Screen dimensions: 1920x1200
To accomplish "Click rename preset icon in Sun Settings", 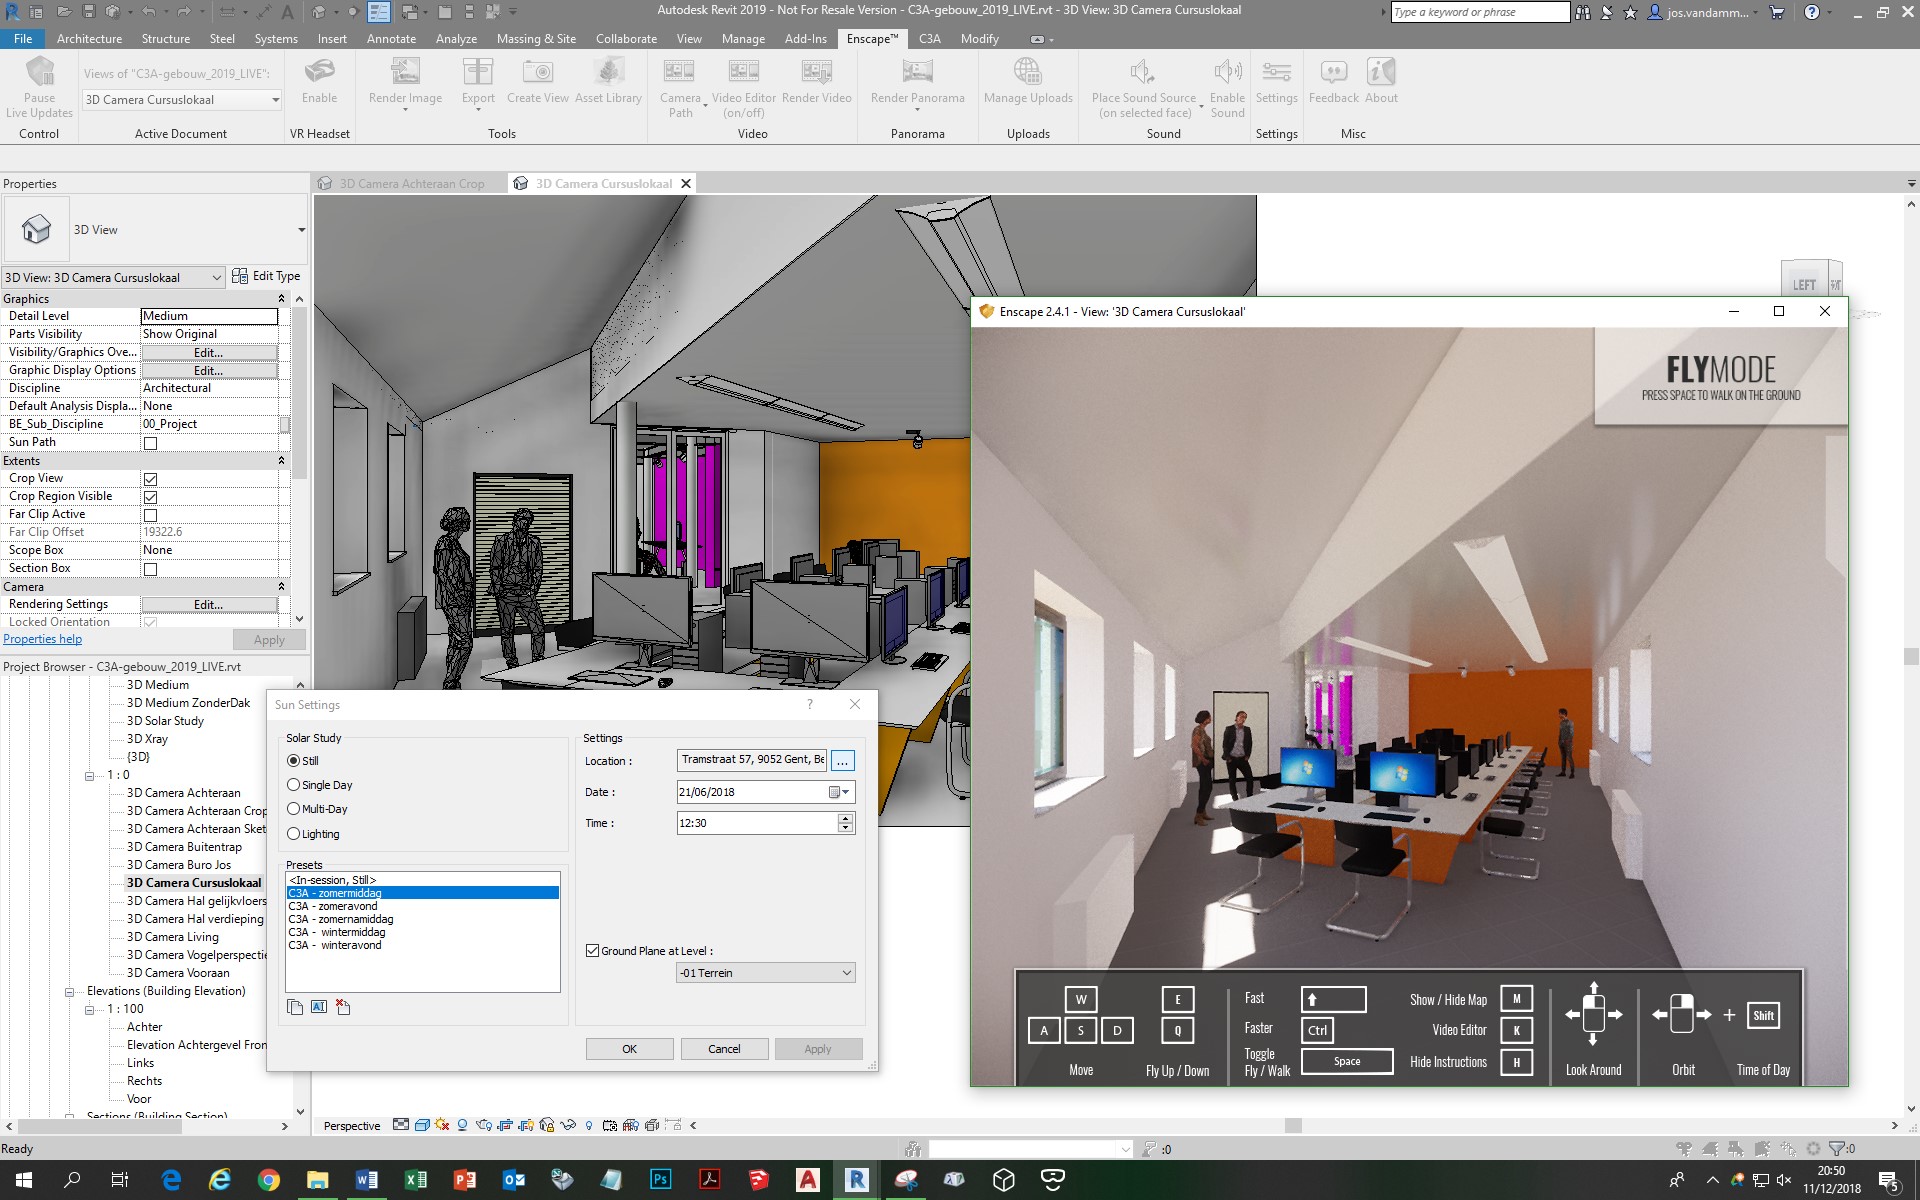I will (319, 1007).
